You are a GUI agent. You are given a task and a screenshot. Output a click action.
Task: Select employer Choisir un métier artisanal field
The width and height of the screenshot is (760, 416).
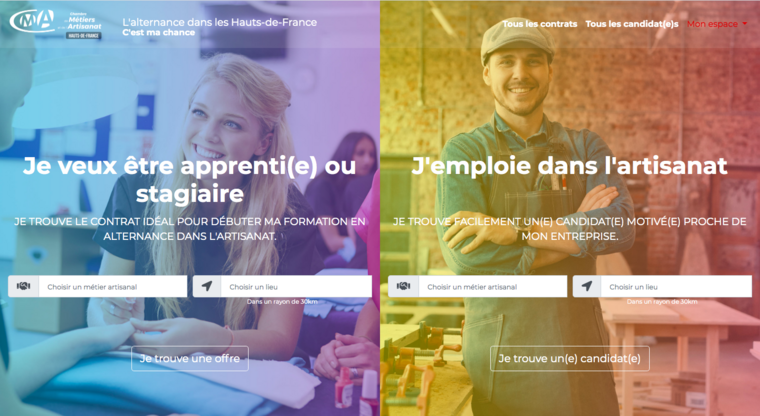(x=493, y=287)
